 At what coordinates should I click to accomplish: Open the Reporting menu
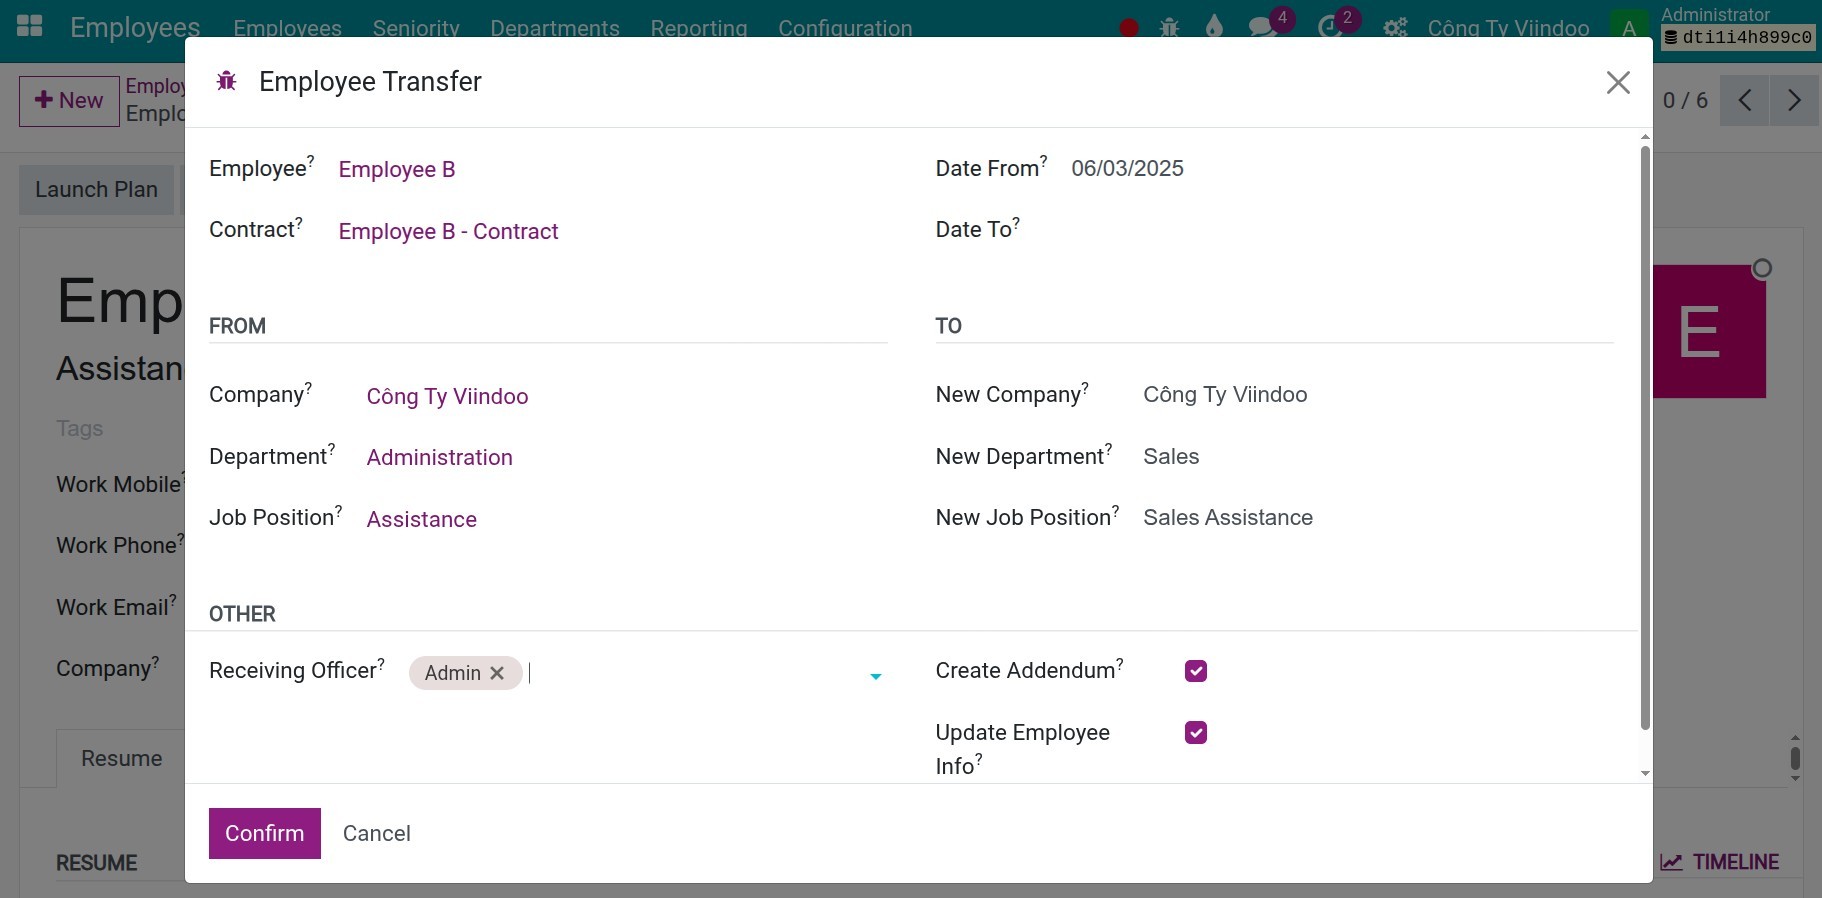click(x=699, y=28)
